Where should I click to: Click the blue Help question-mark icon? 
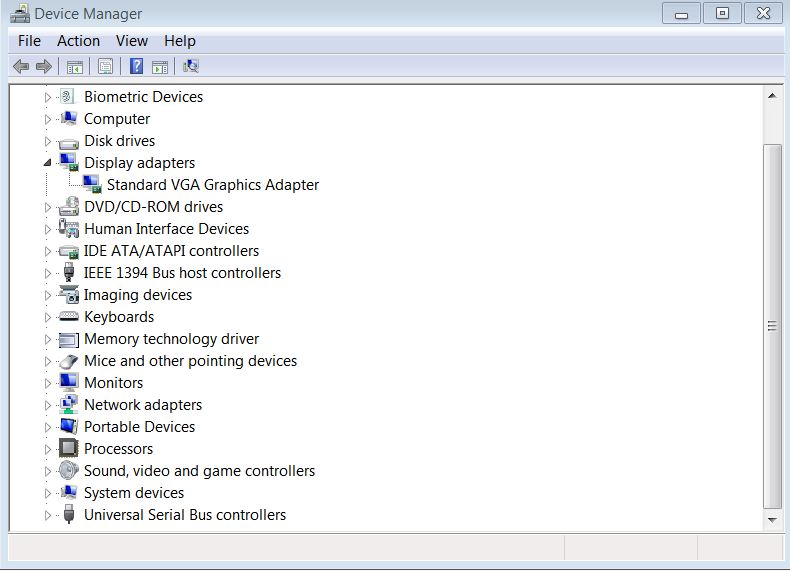pos(136,66)
